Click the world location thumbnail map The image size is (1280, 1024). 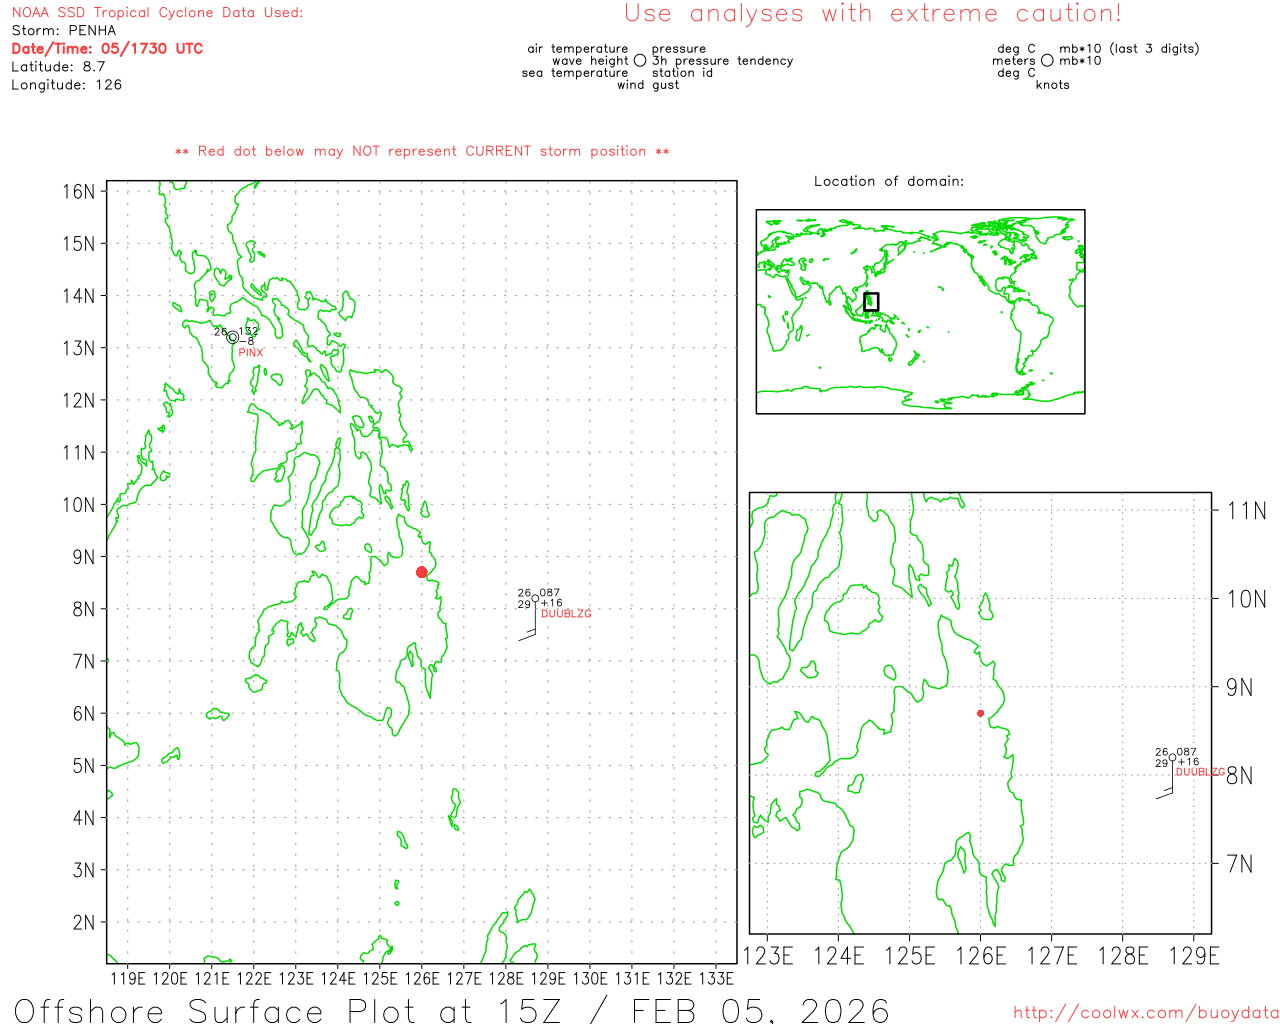pos(920,311)
